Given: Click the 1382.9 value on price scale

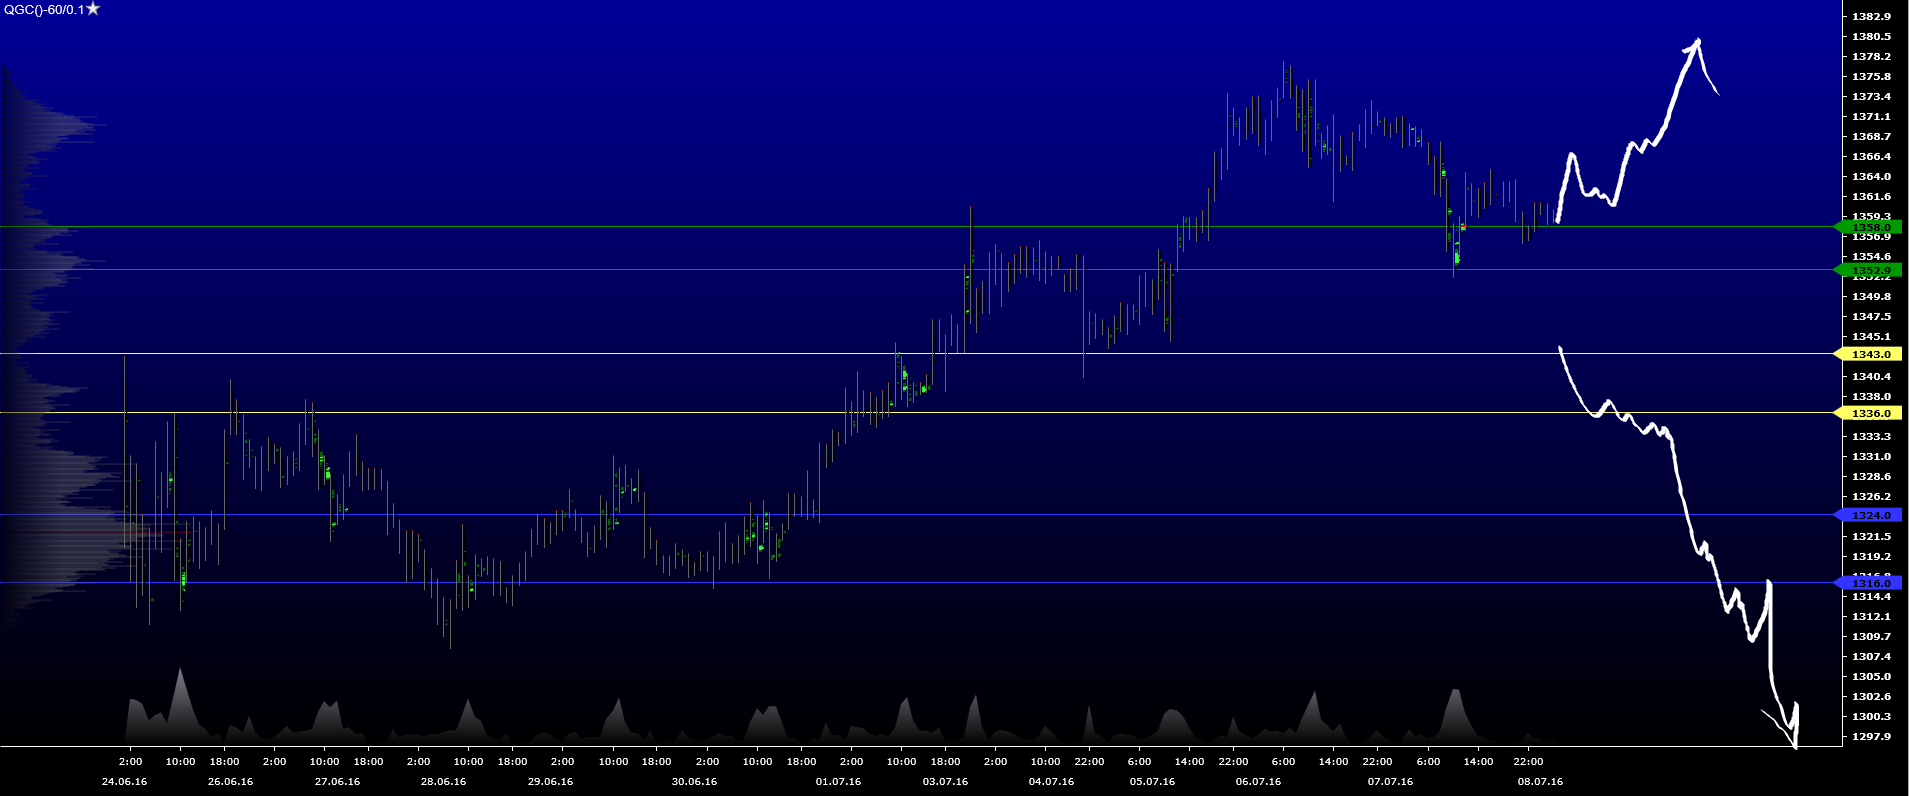Looking at the screenshot, I should pos(1871,17).
